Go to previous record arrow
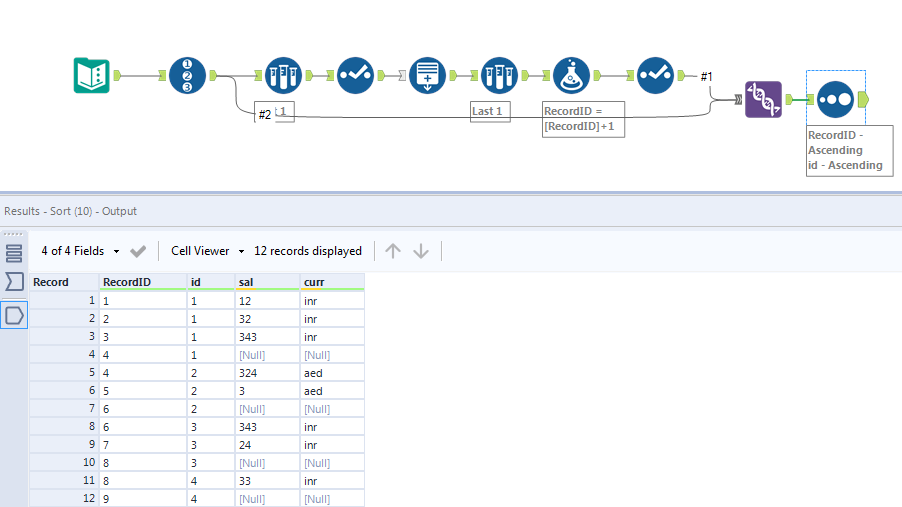 coord(393,251)
